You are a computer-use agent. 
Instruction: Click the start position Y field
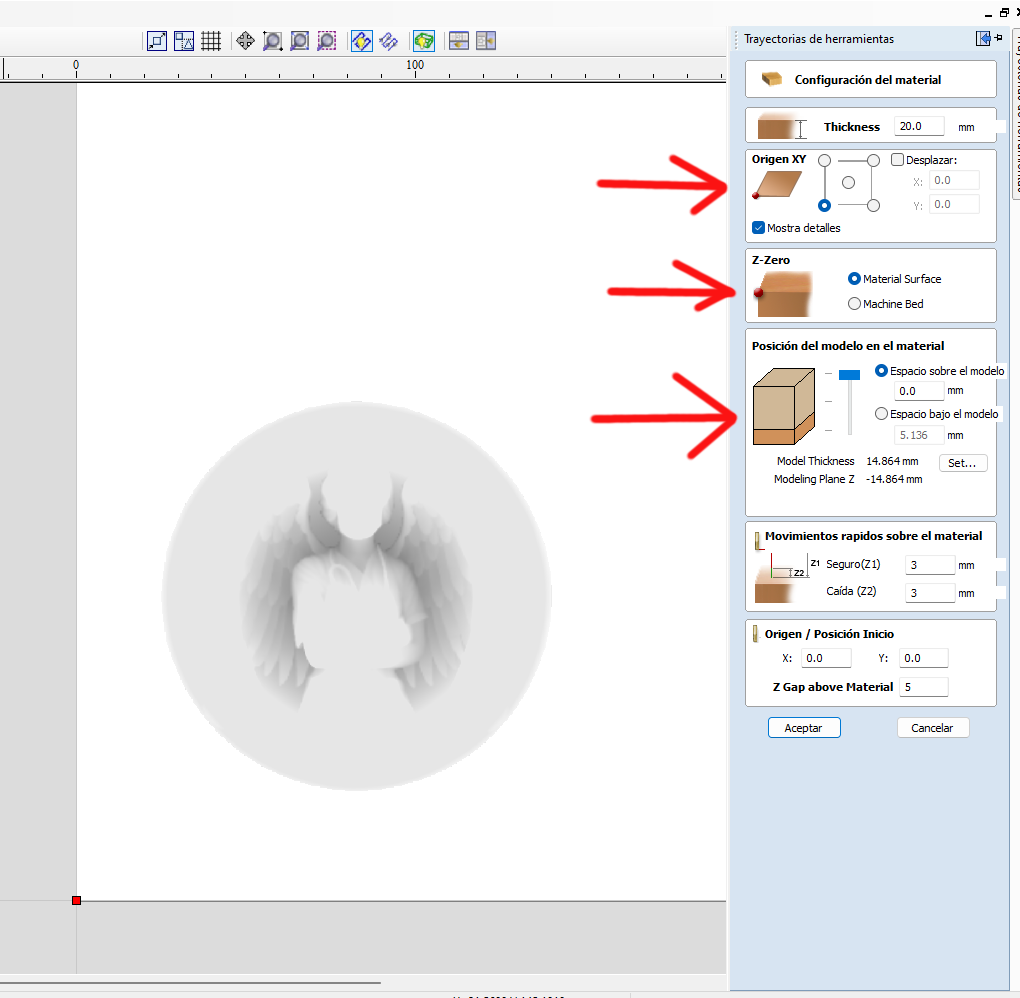(x=924, y=658)
